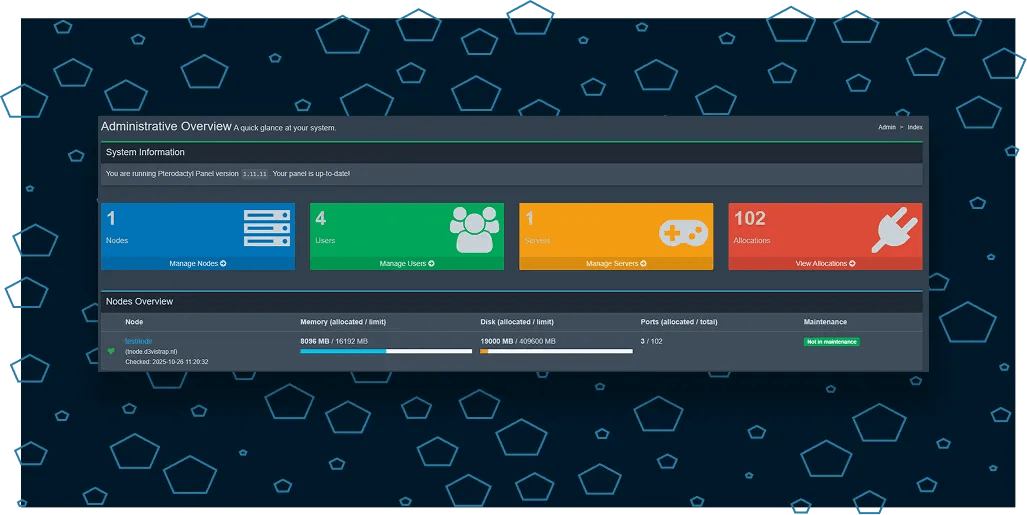Click the power plug icon on Allocations card
Viewport: 1027px width, 515px height.
pos(894,230)
